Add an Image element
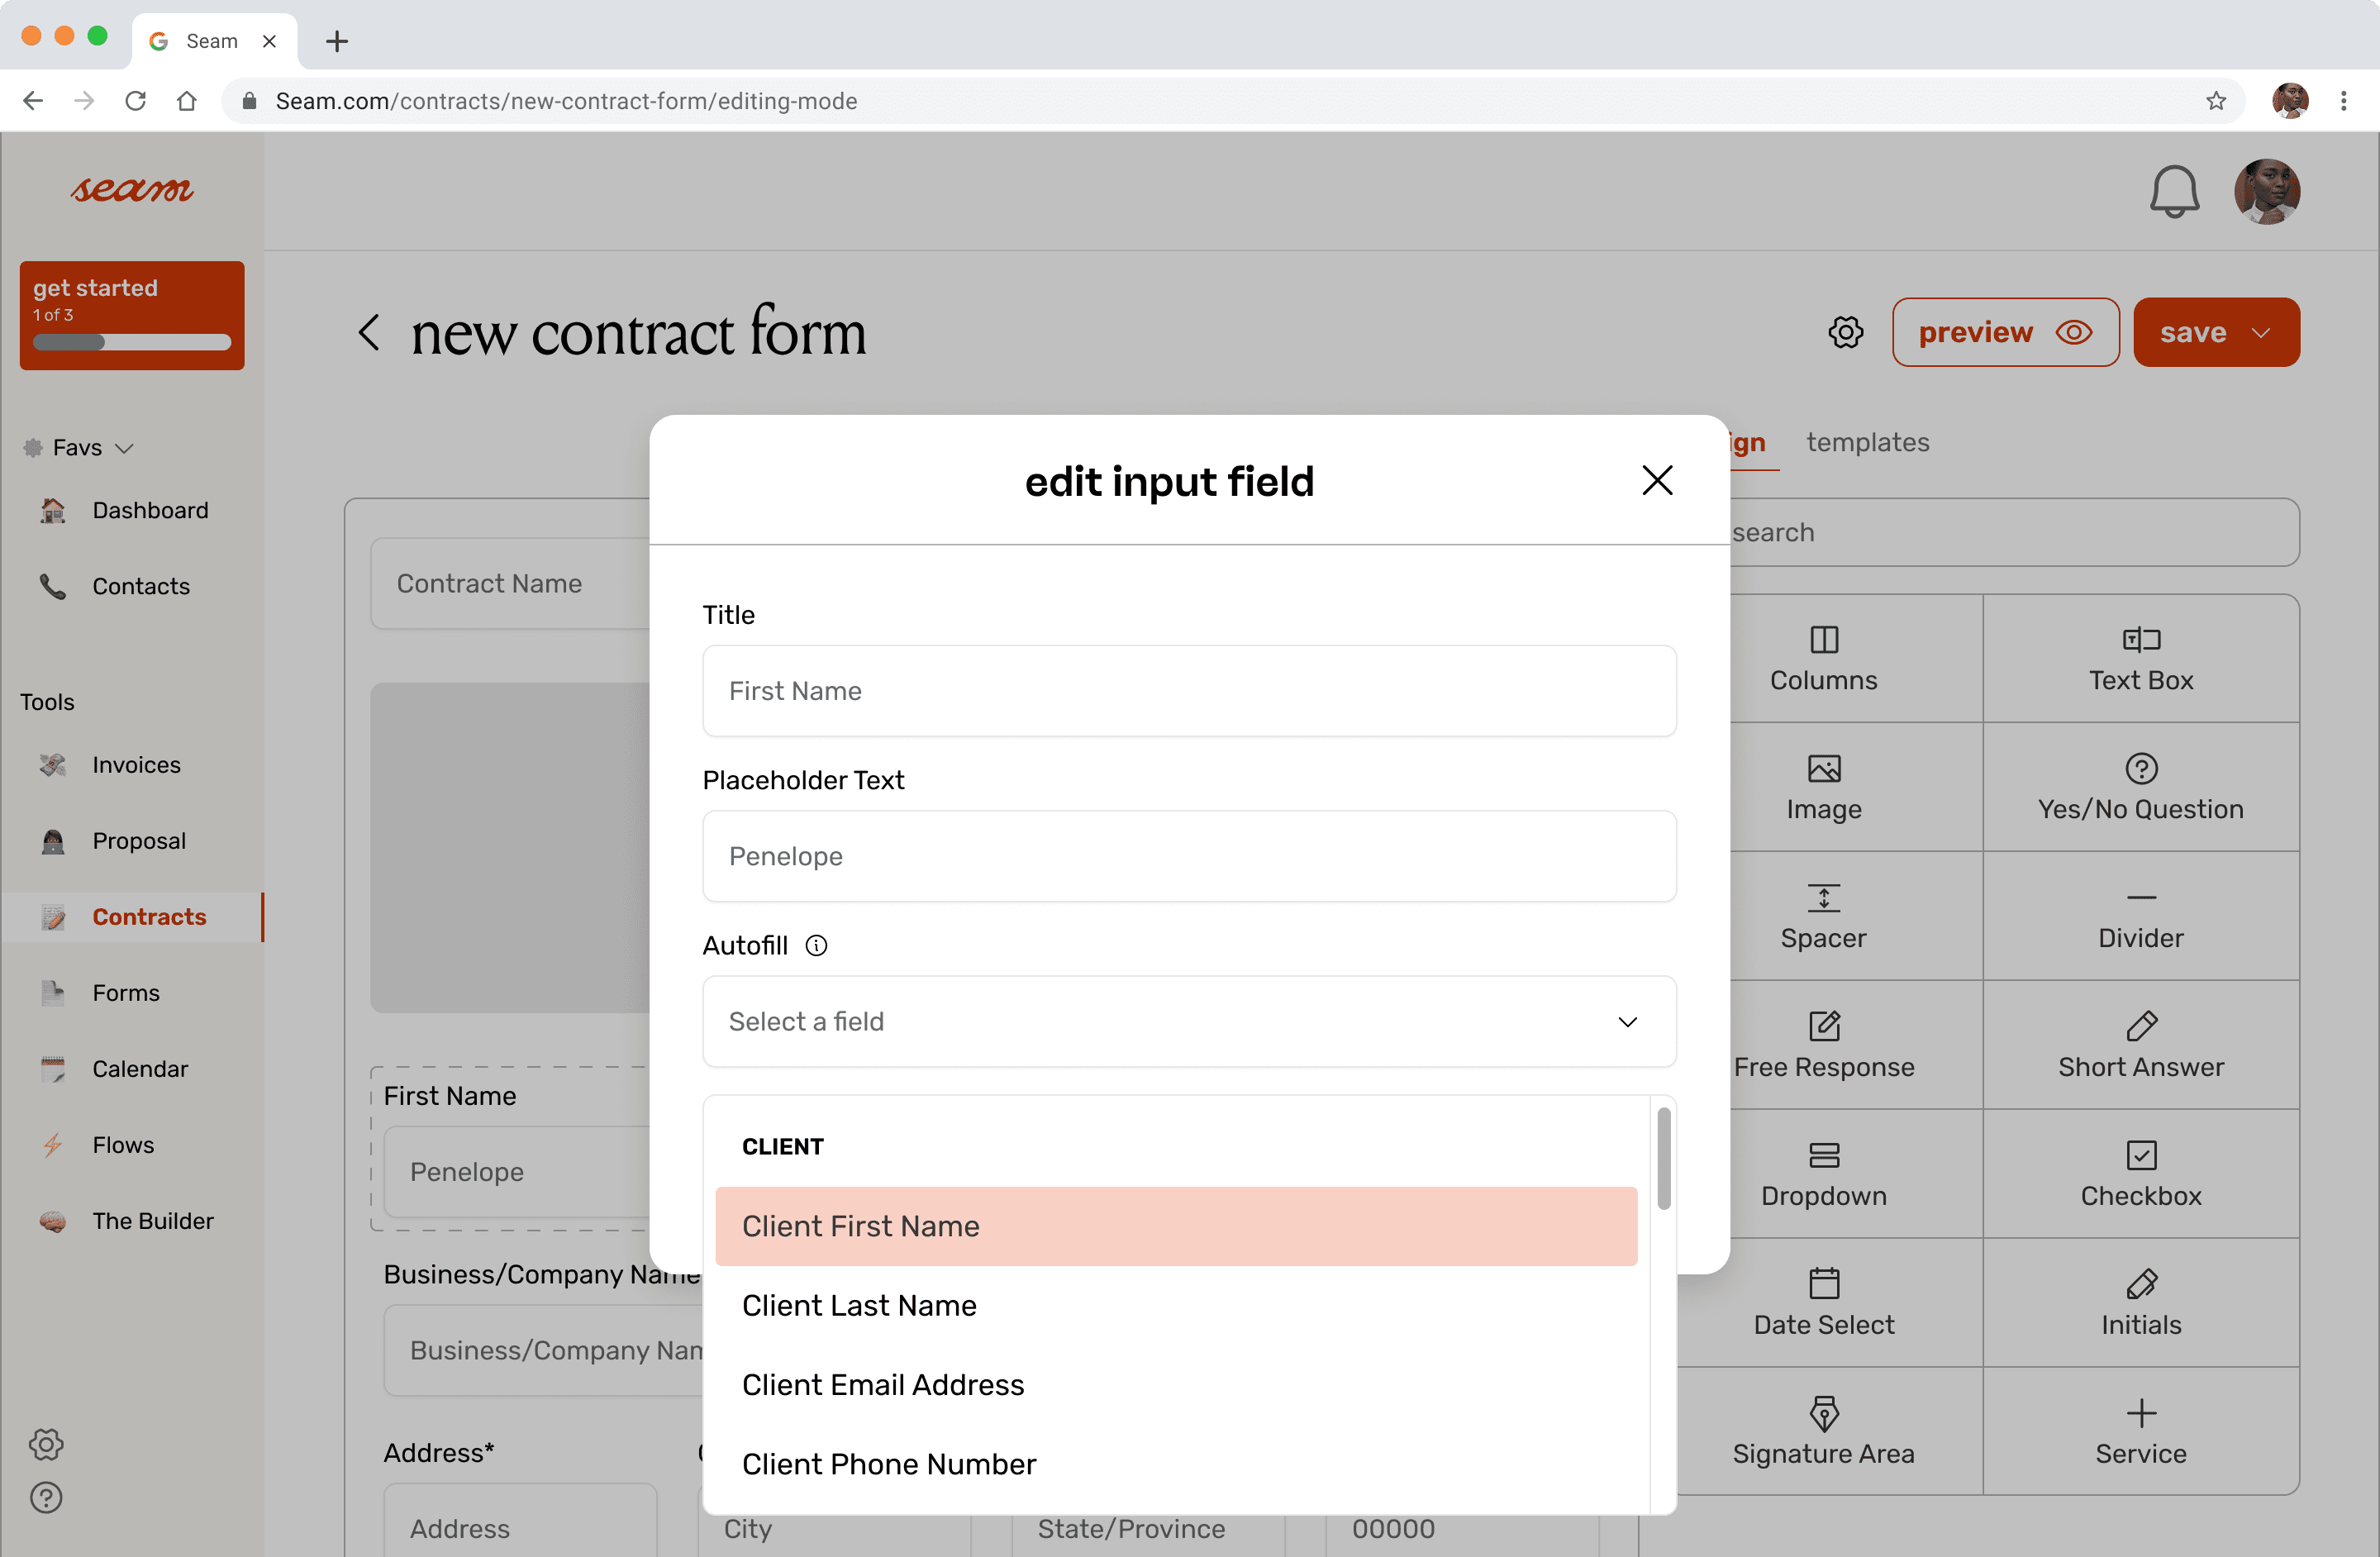Image resolution: width=2380 pixels, height=1557 pixels. (1823, 788)
